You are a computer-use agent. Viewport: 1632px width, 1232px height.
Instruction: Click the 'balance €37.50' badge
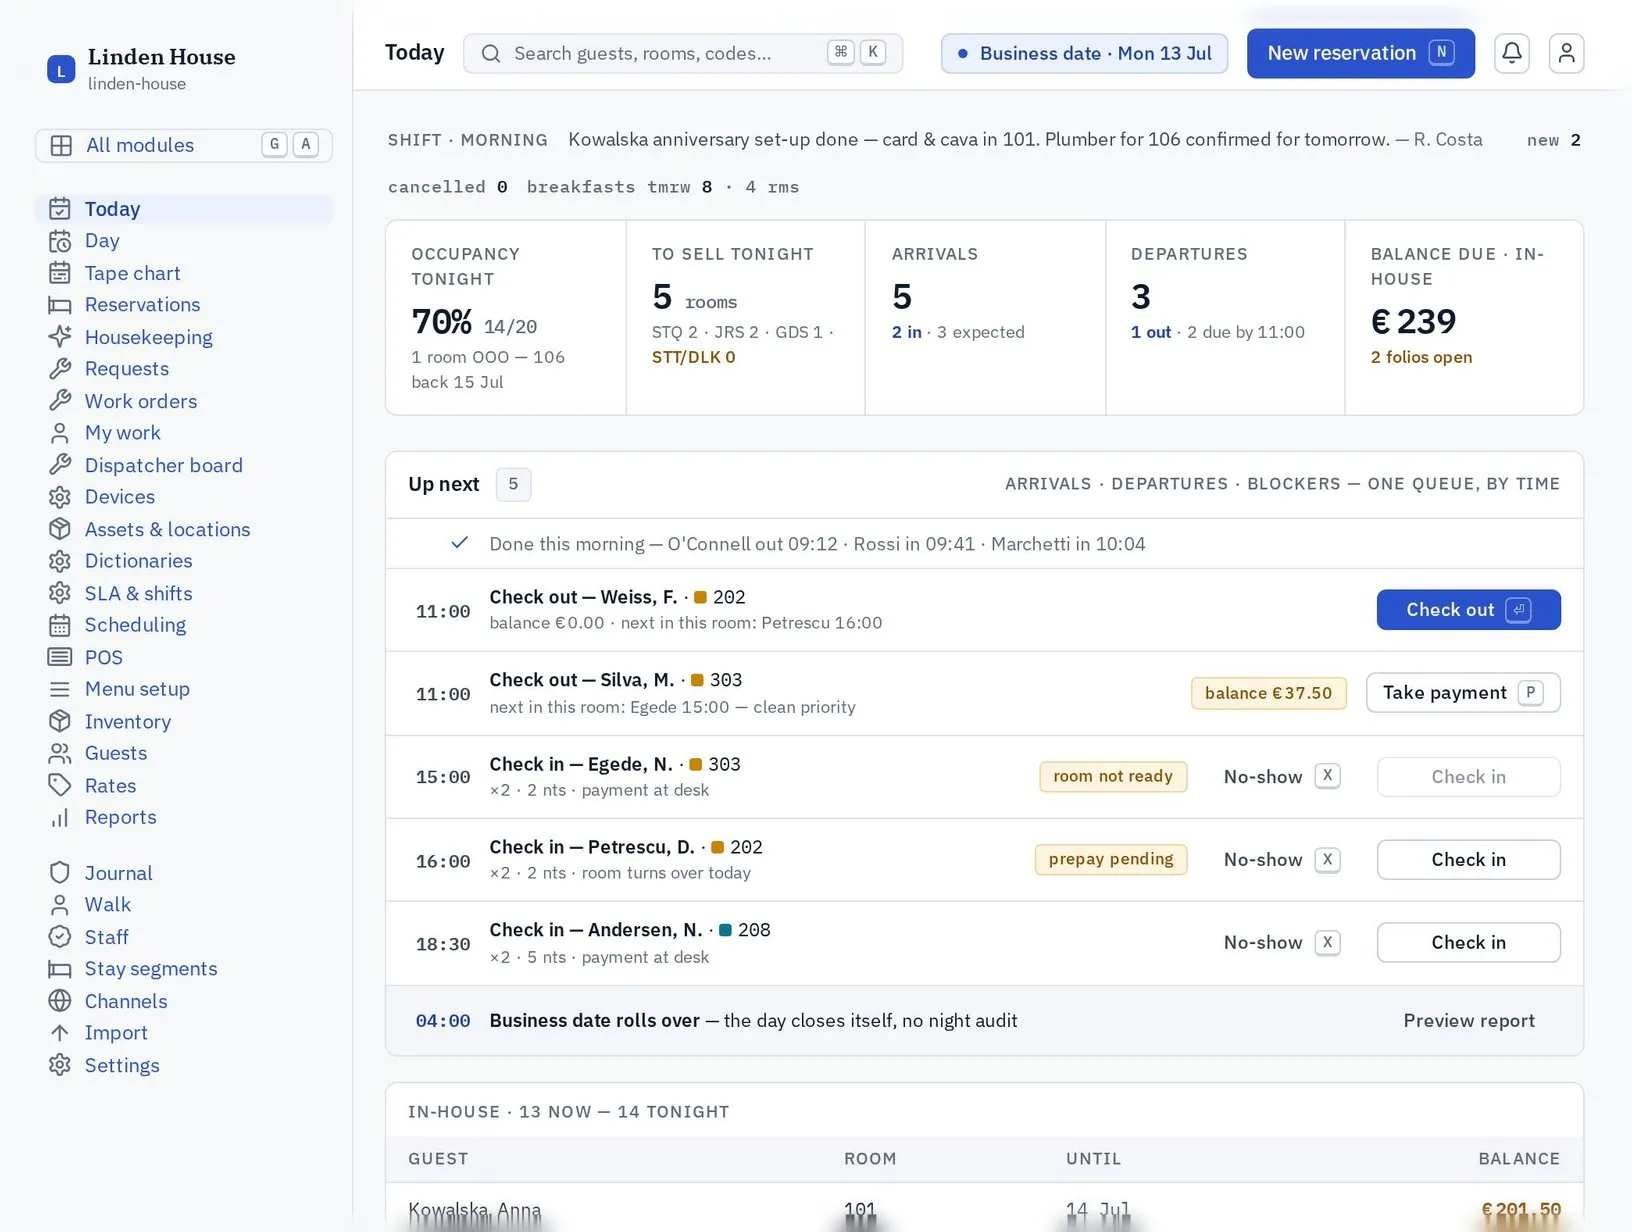pos(1268,693)
